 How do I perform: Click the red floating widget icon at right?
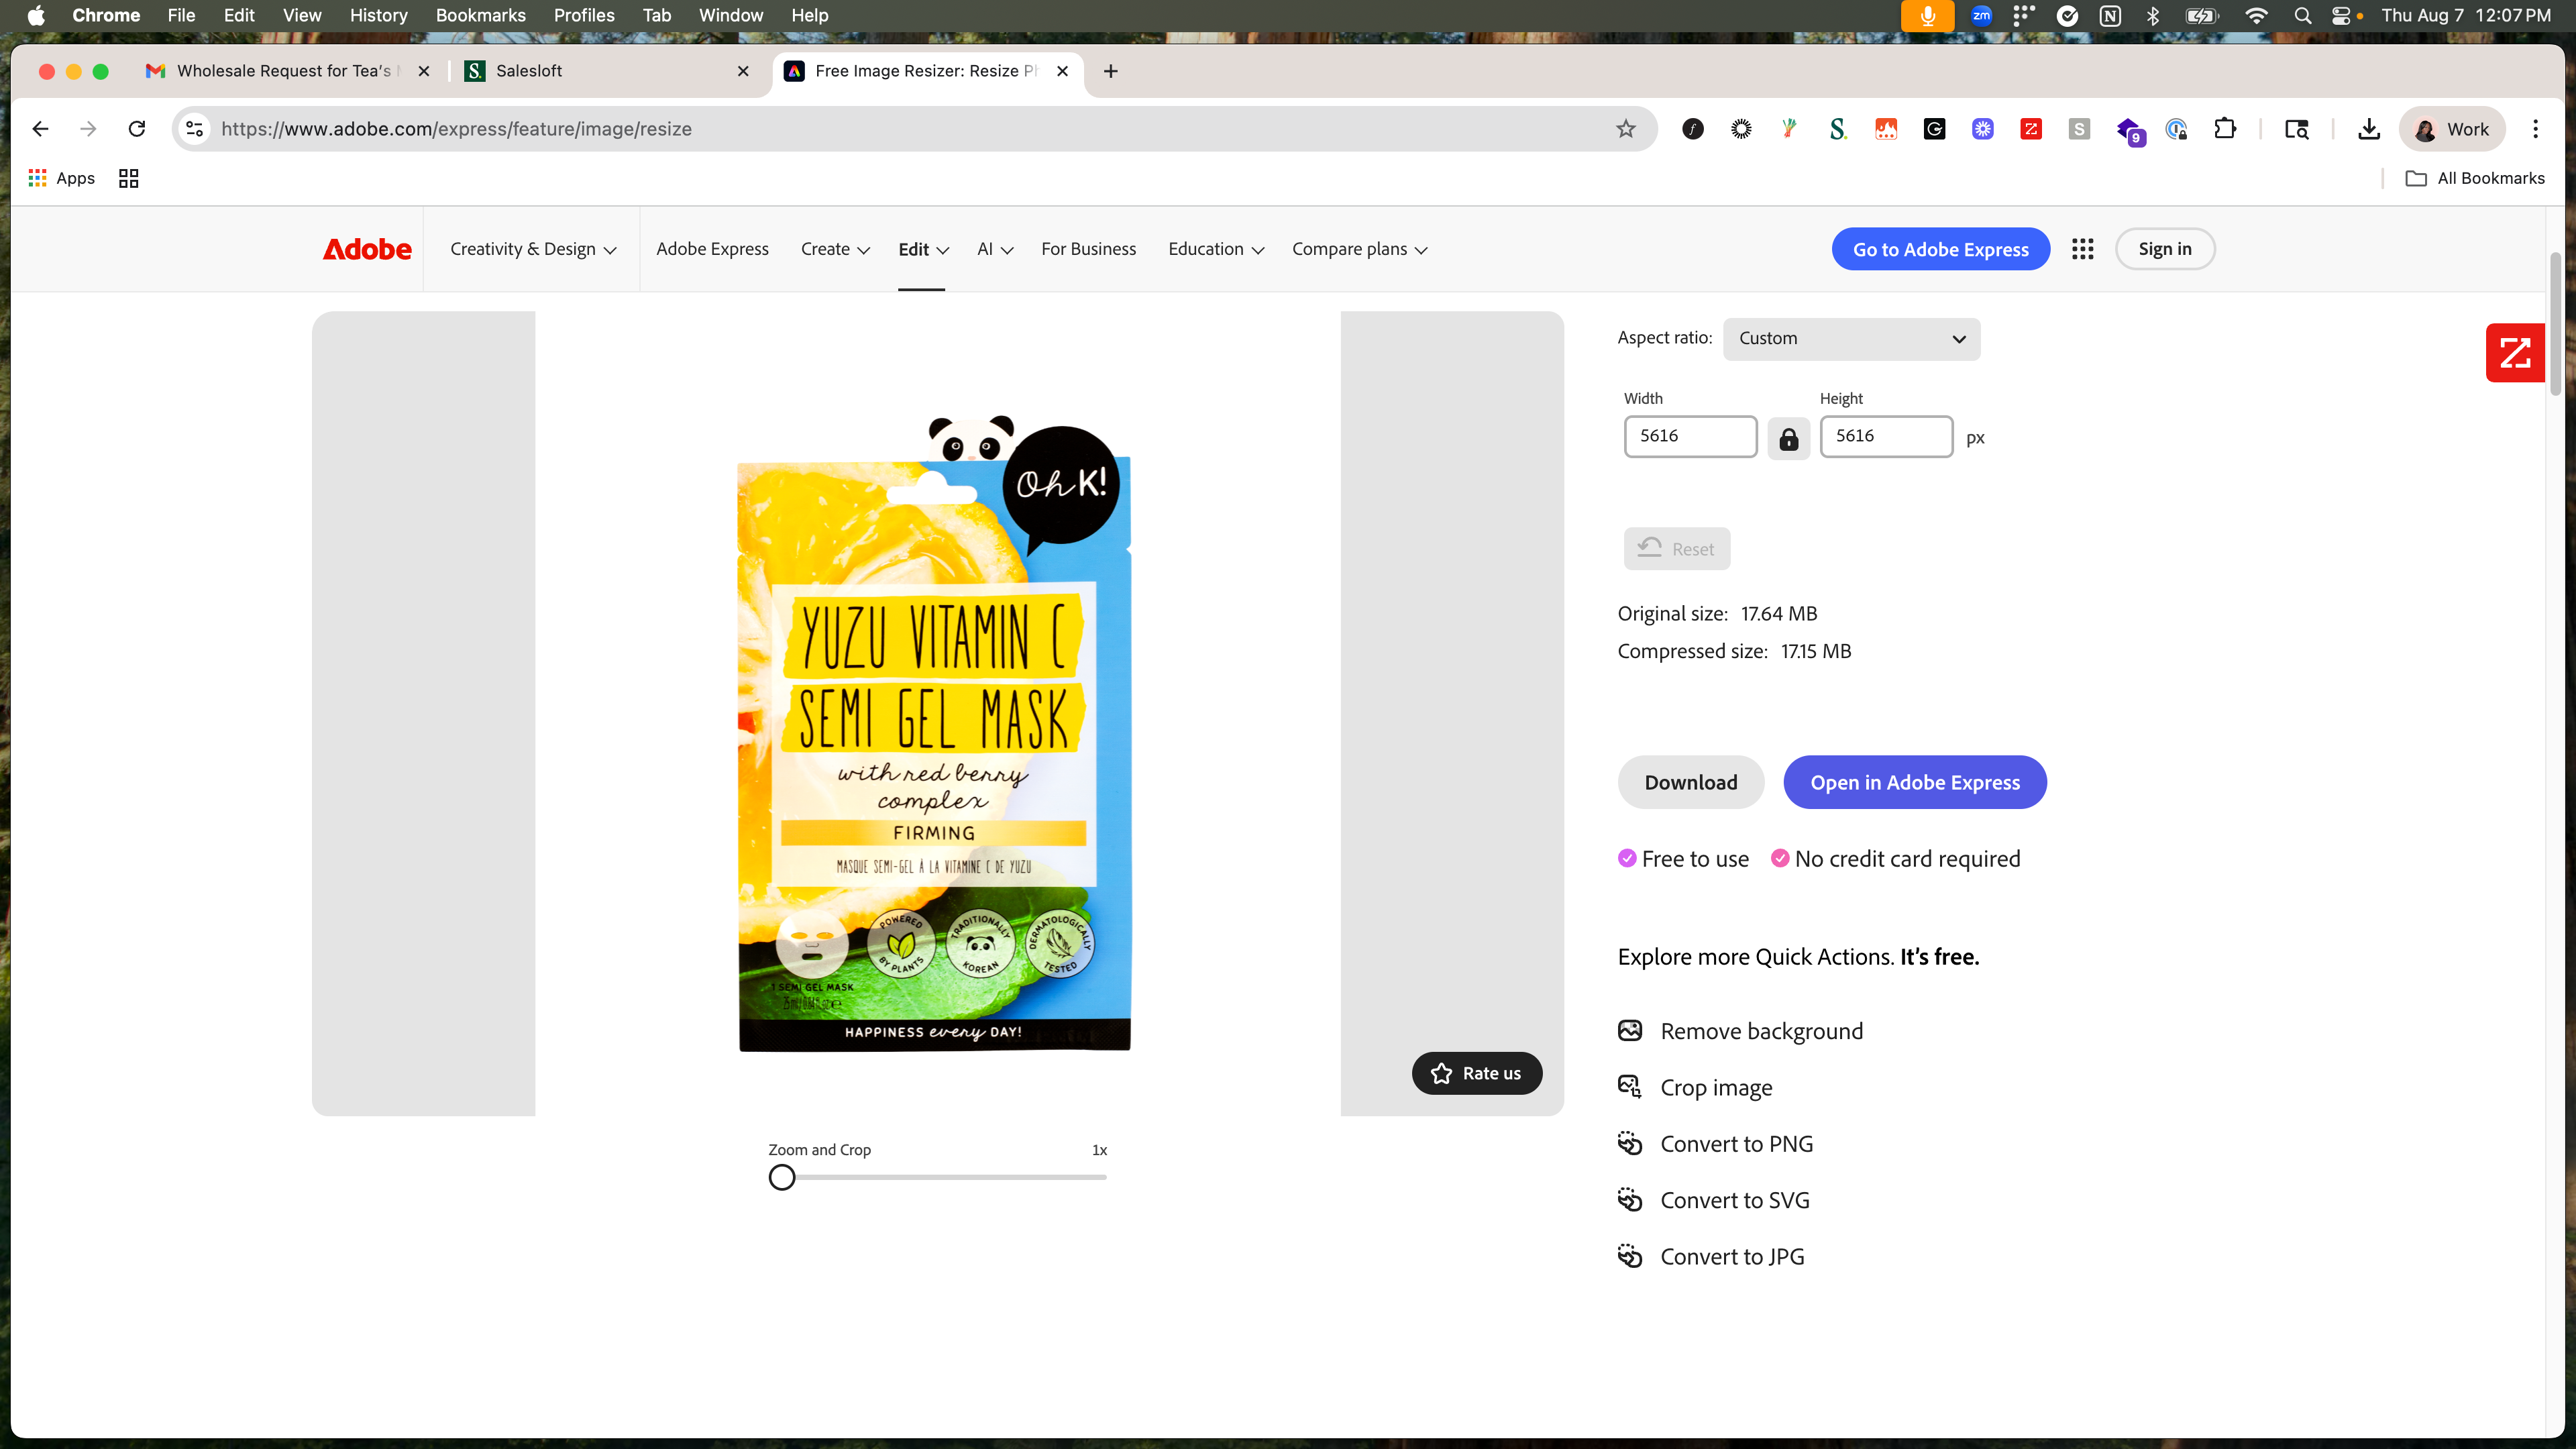[2514, 353]
